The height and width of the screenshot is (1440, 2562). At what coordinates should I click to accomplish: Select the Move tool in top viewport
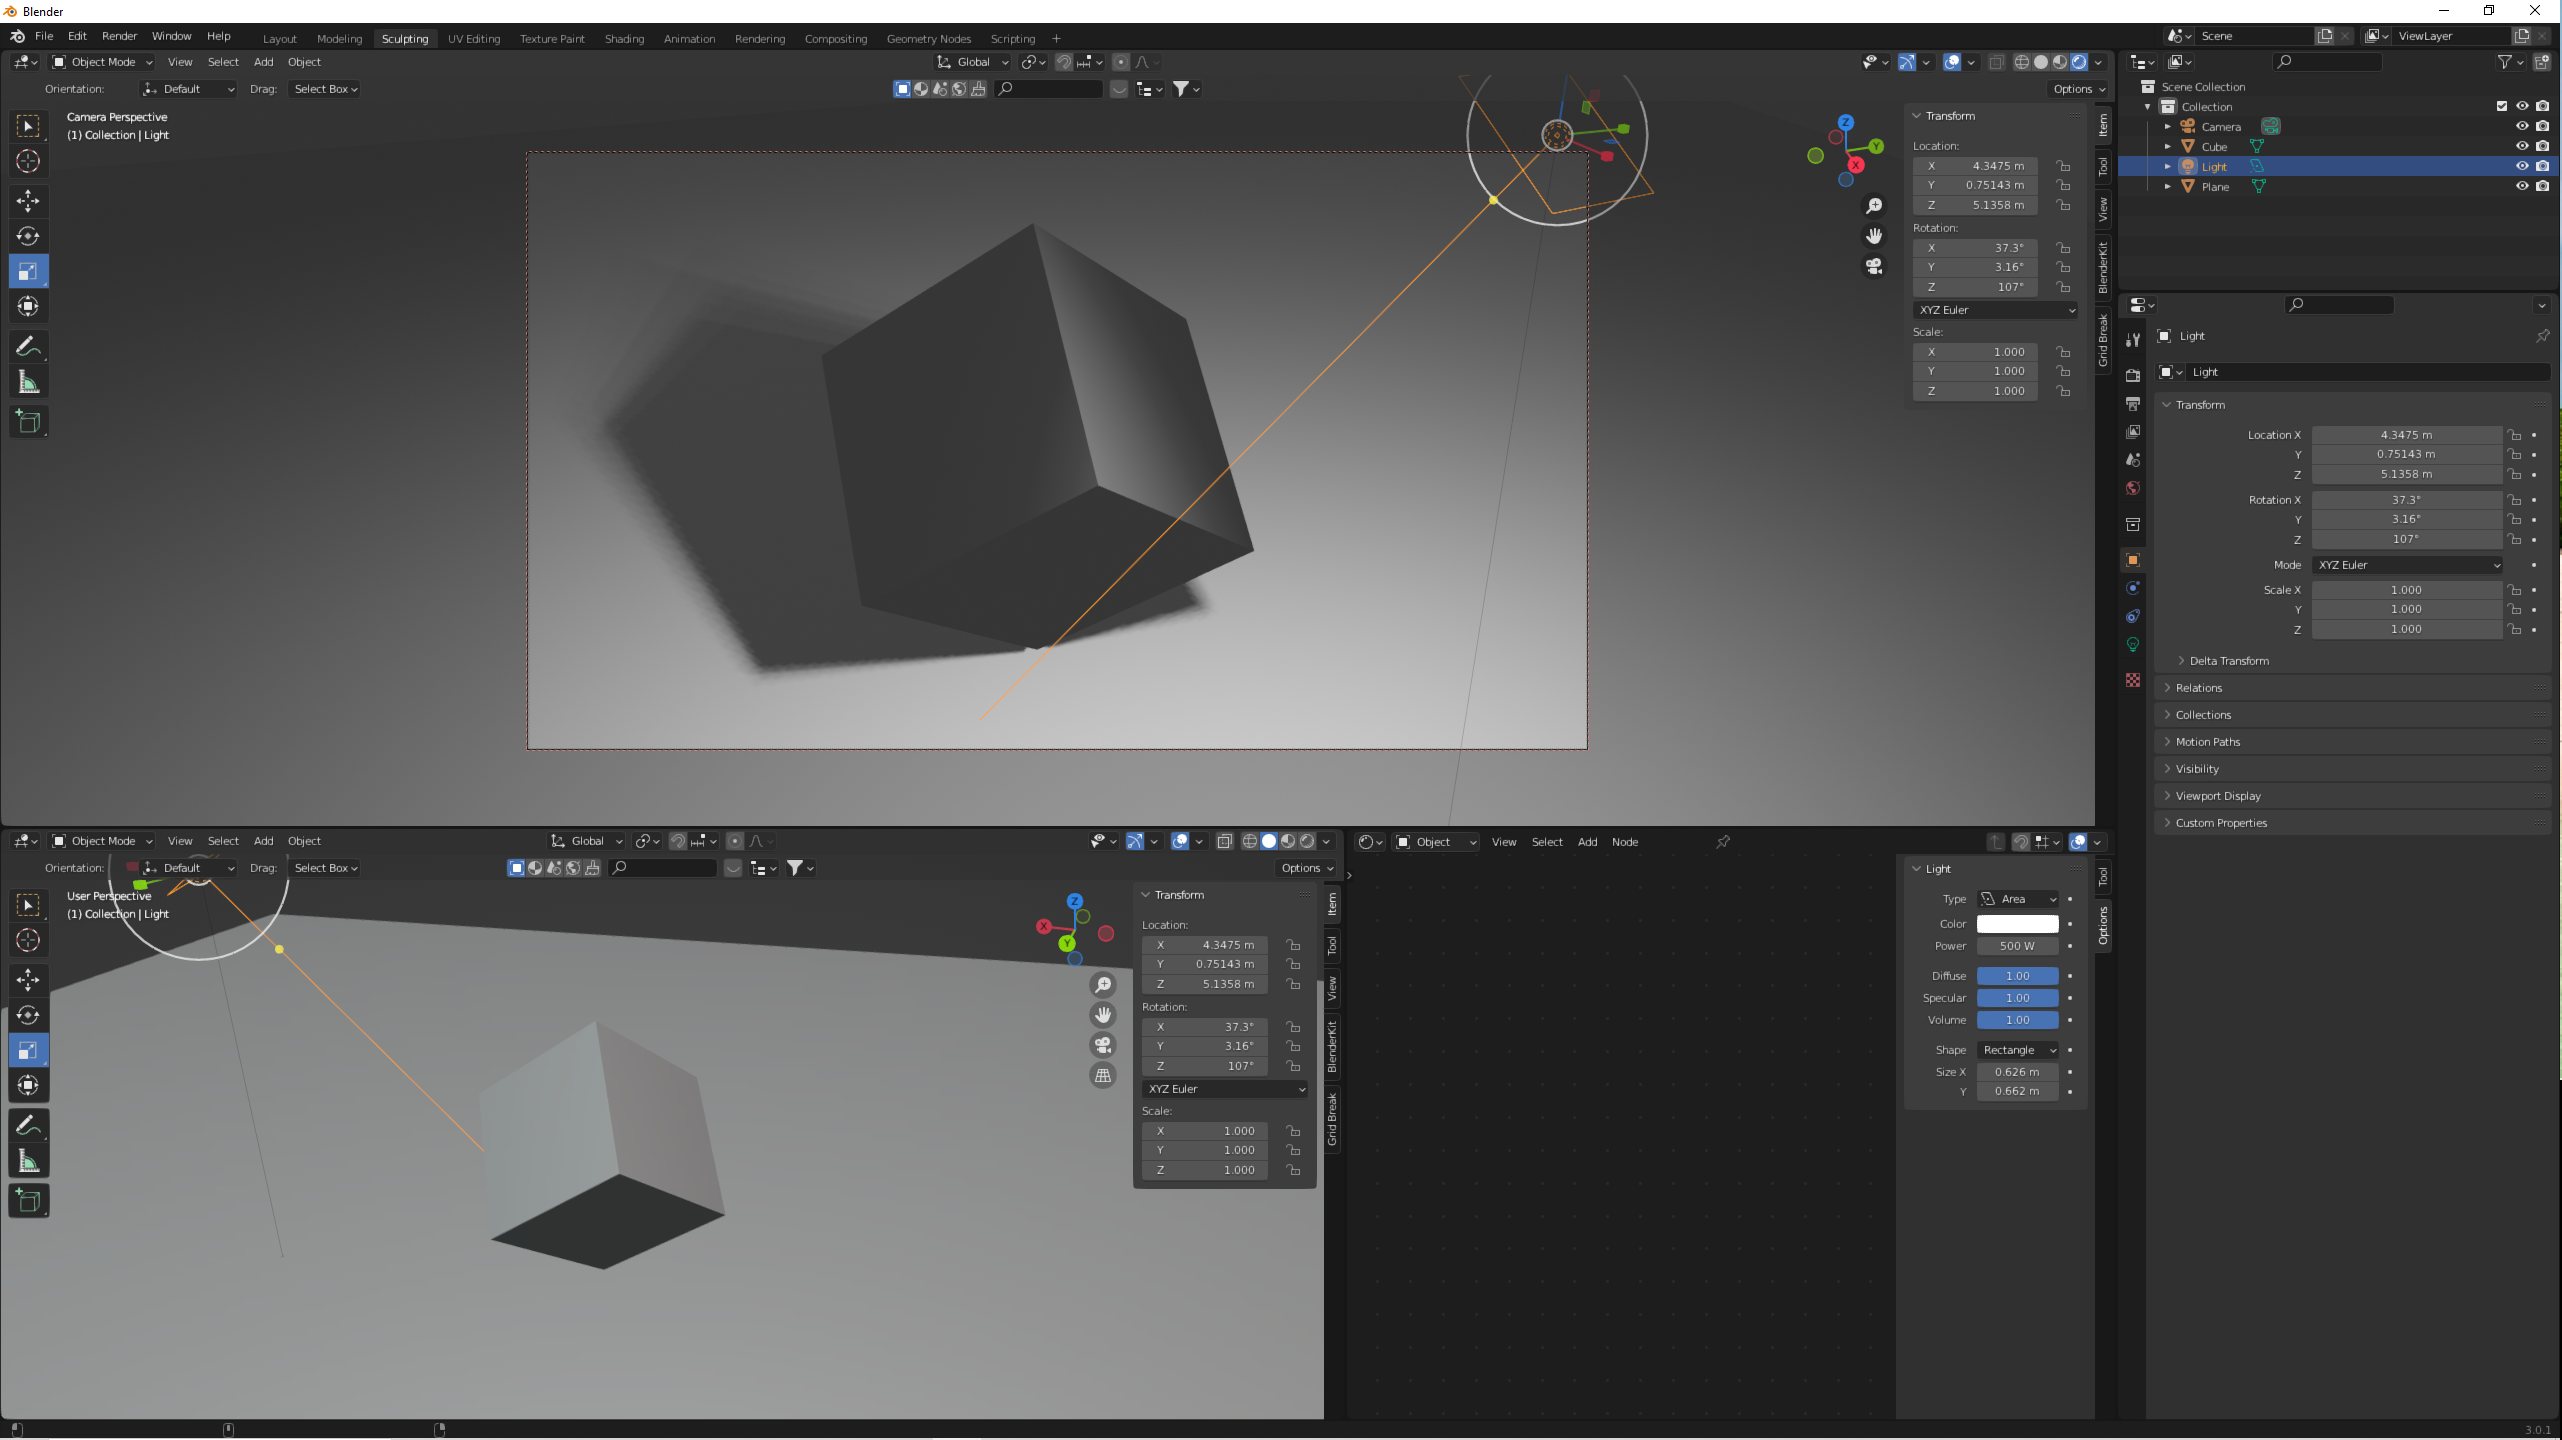pyautogui.click(x=28, y=201)
